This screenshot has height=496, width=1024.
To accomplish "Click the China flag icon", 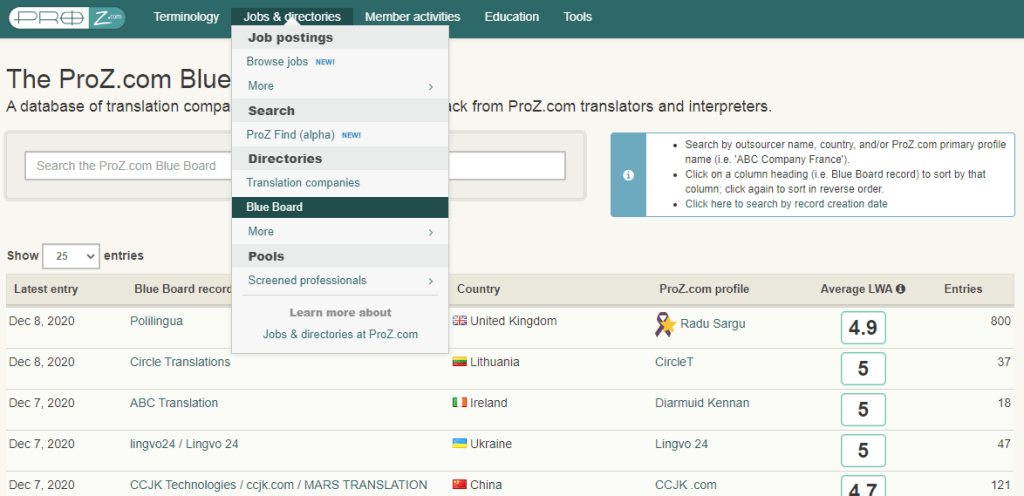I will 460,485.
